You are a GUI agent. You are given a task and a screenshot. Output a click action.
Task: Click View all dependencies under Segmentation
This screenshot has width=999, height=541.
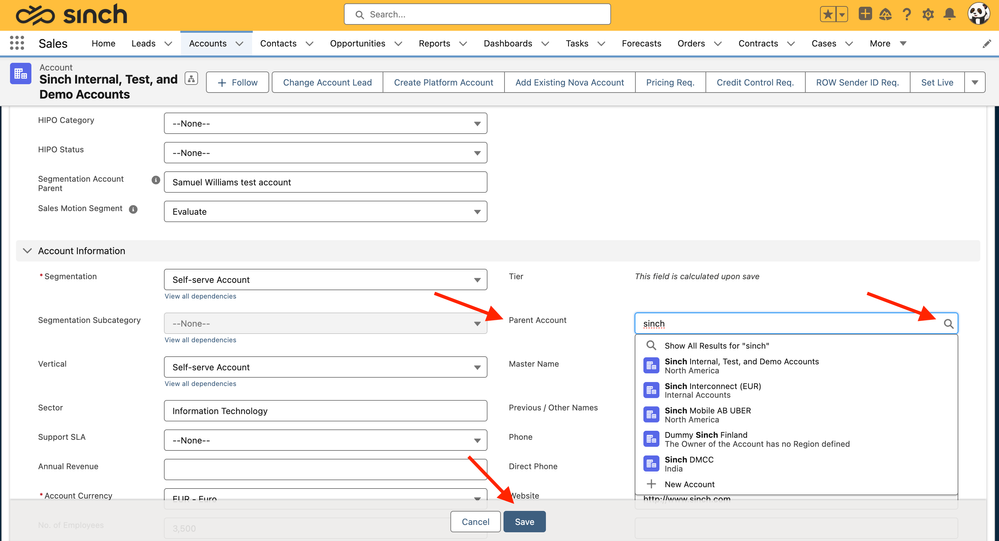pyautogui.click(x=200, y=296)
